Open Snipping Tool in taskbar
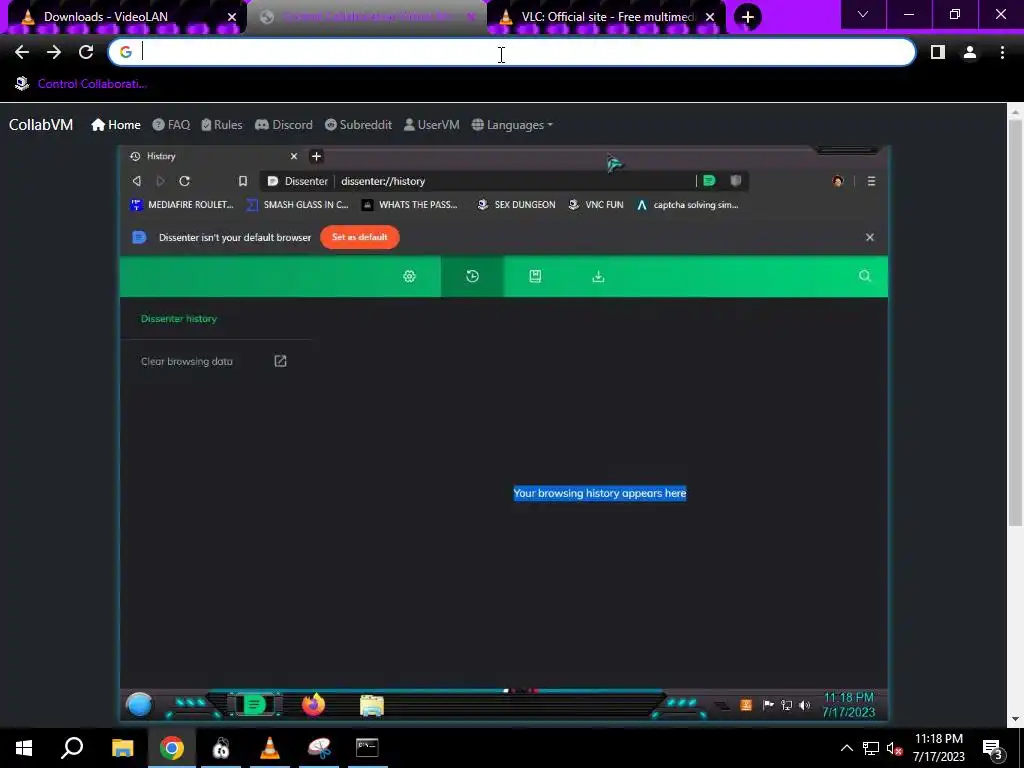Viewport: 1024px width, 768px height. coord(319,748)
